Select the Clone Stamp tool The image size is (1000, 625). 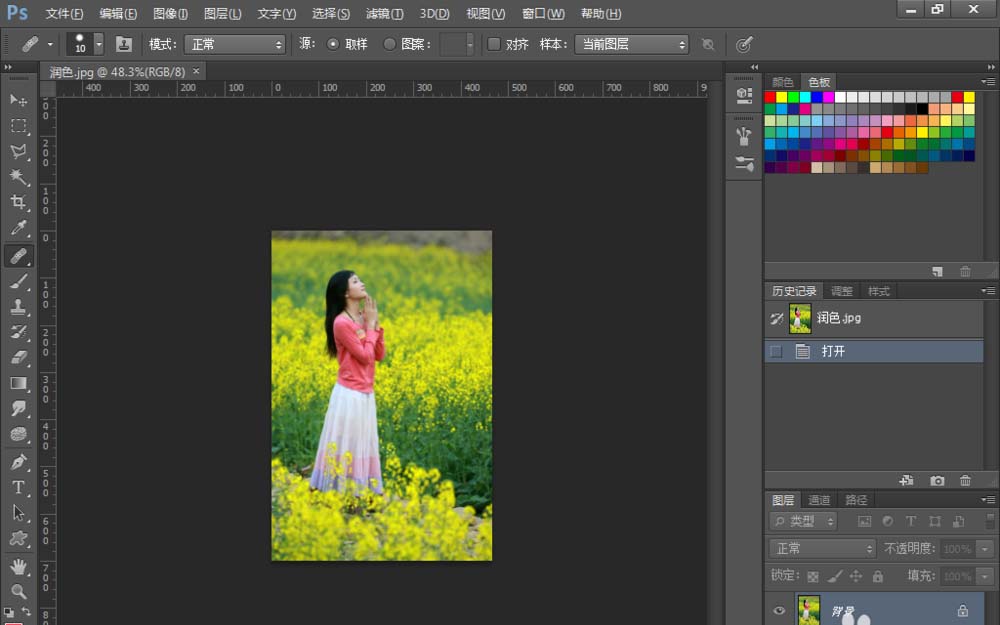pos(19,307)
